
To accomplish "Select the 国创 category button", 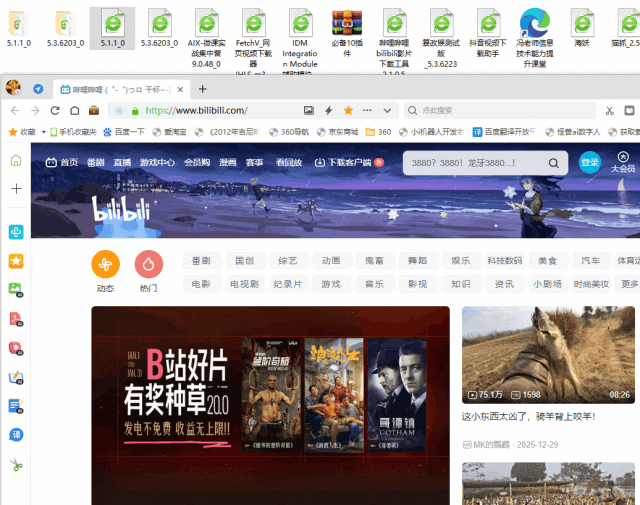I will pyautogui.click(x=244, y=261).
